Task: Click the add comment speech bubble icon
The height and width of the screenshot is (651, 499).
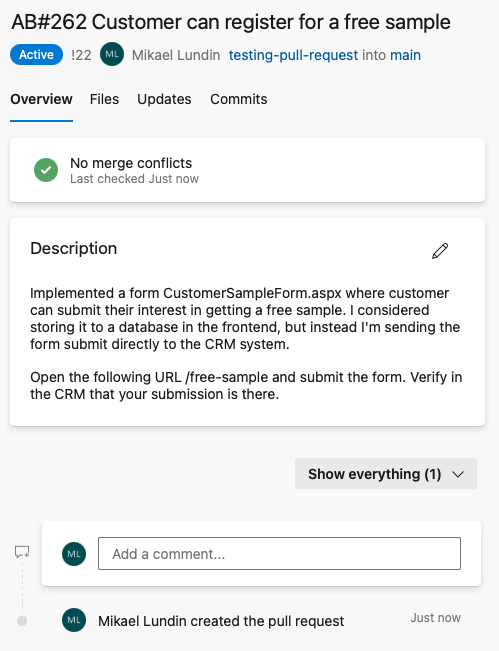Action: [22, 552]
